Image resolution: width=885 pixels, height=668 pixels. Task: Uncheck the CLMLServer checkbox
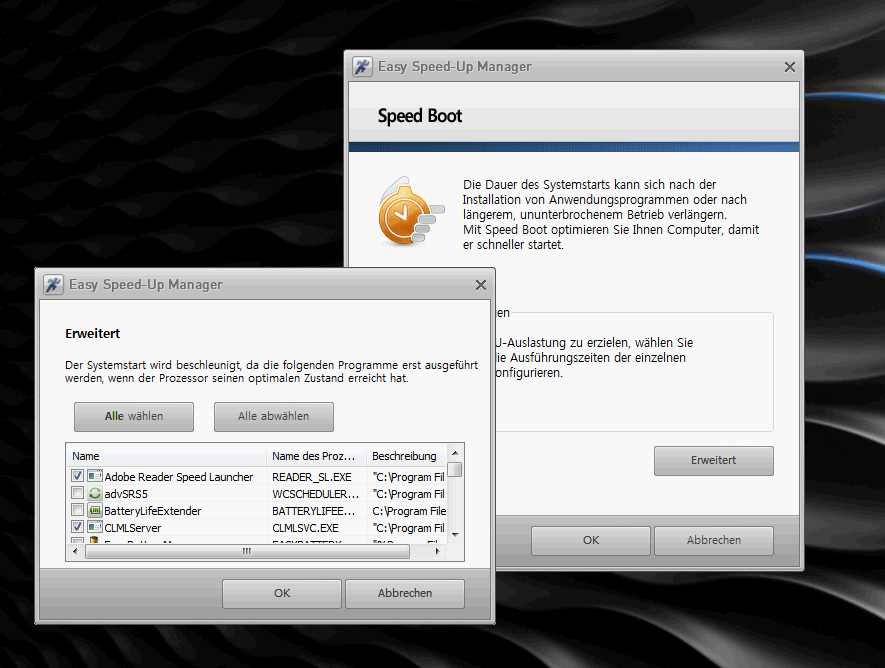pyautogui.click(x=78, y=527)
